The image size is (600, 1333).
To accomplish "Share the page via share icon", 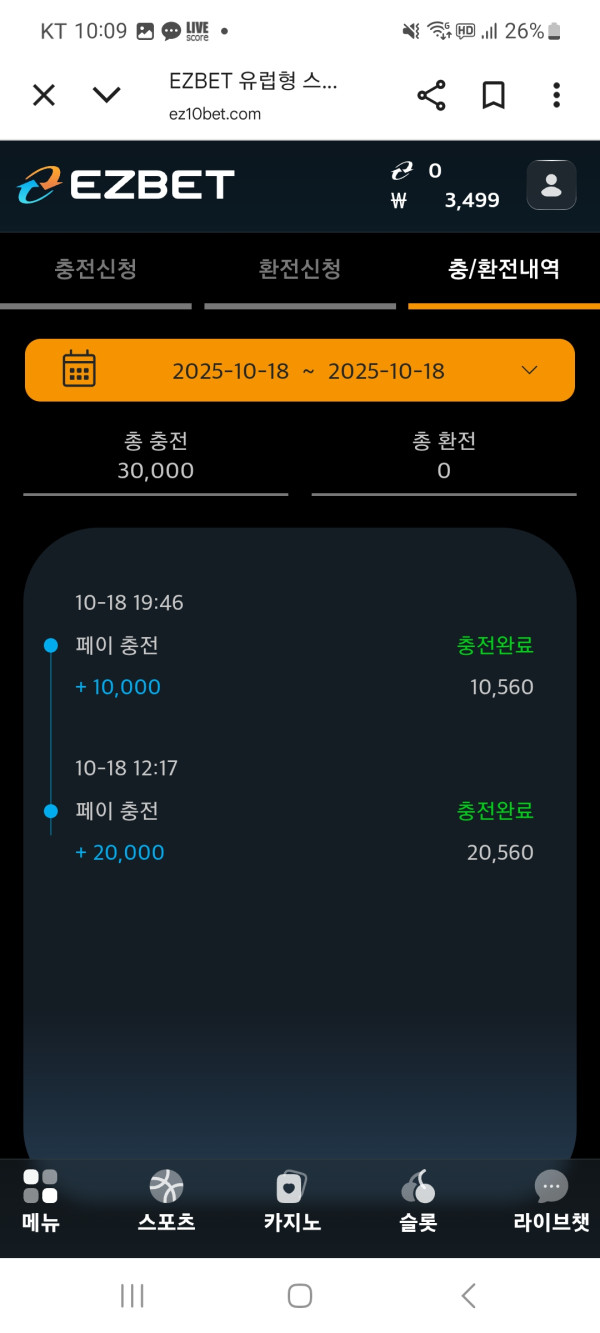I will pyautogui.click(x=431, y=95).
